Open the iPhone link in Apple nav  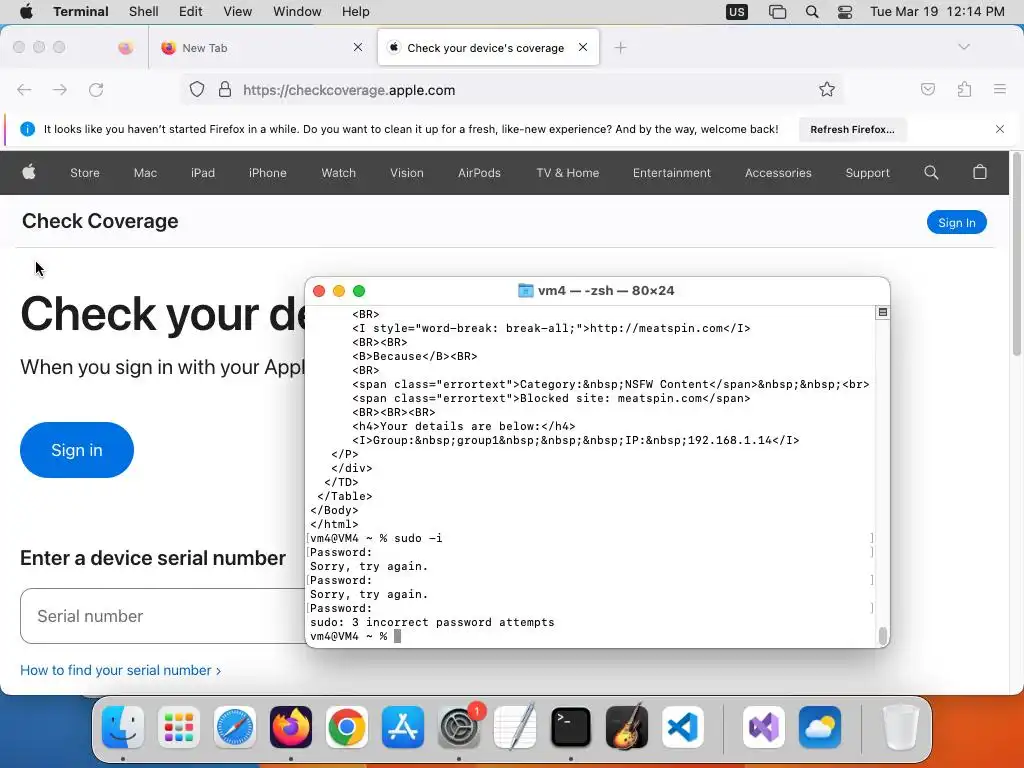(268, 173)
